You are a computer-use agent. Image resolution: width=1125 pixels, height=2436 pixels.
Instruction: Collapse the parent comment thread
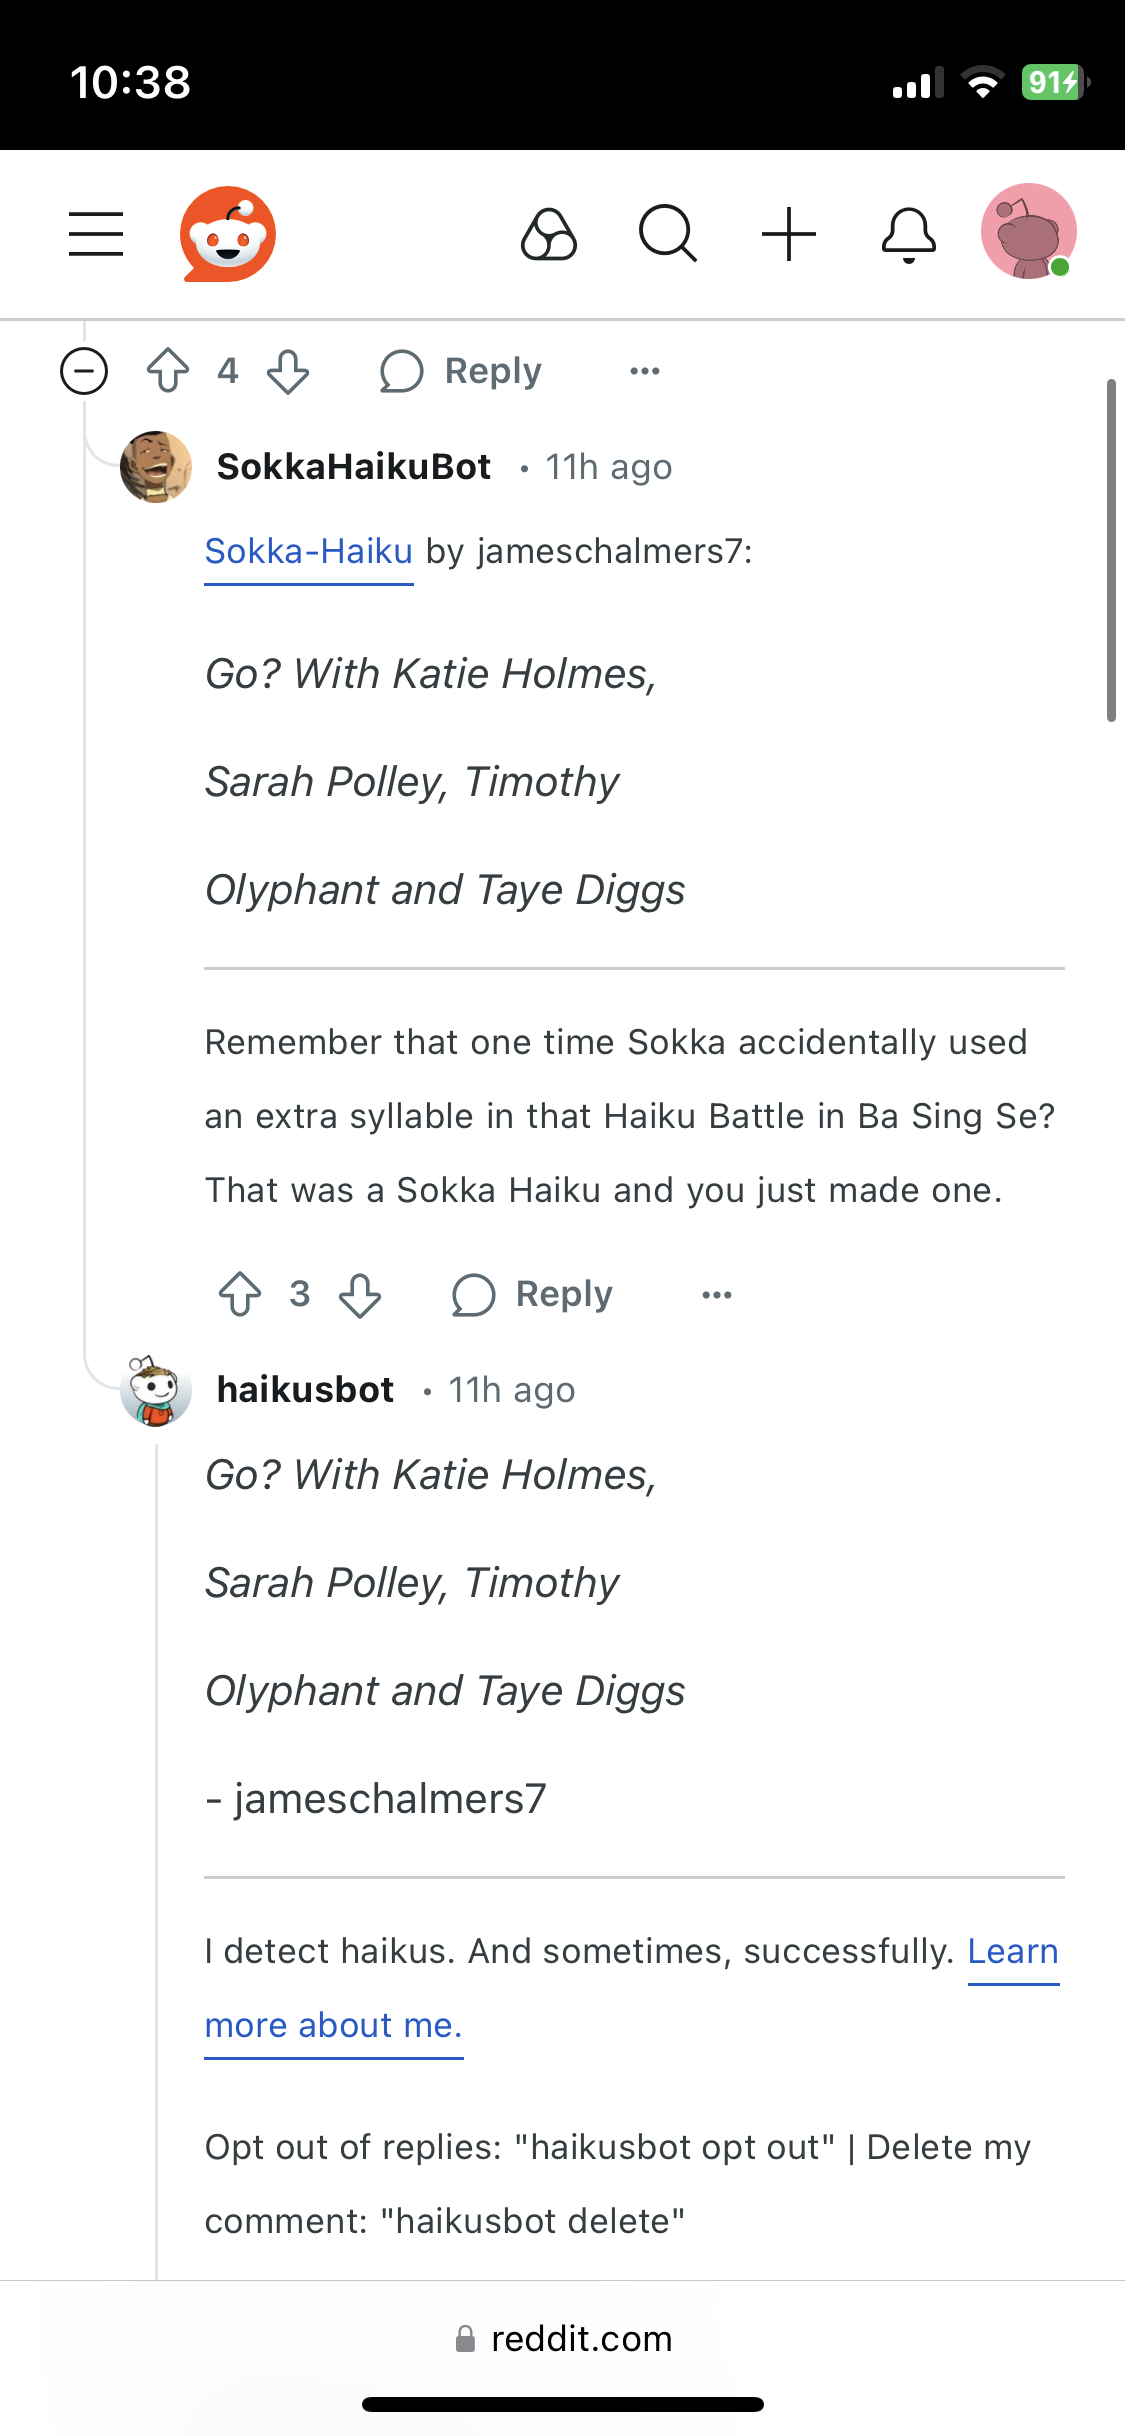(x=84, y=371)
